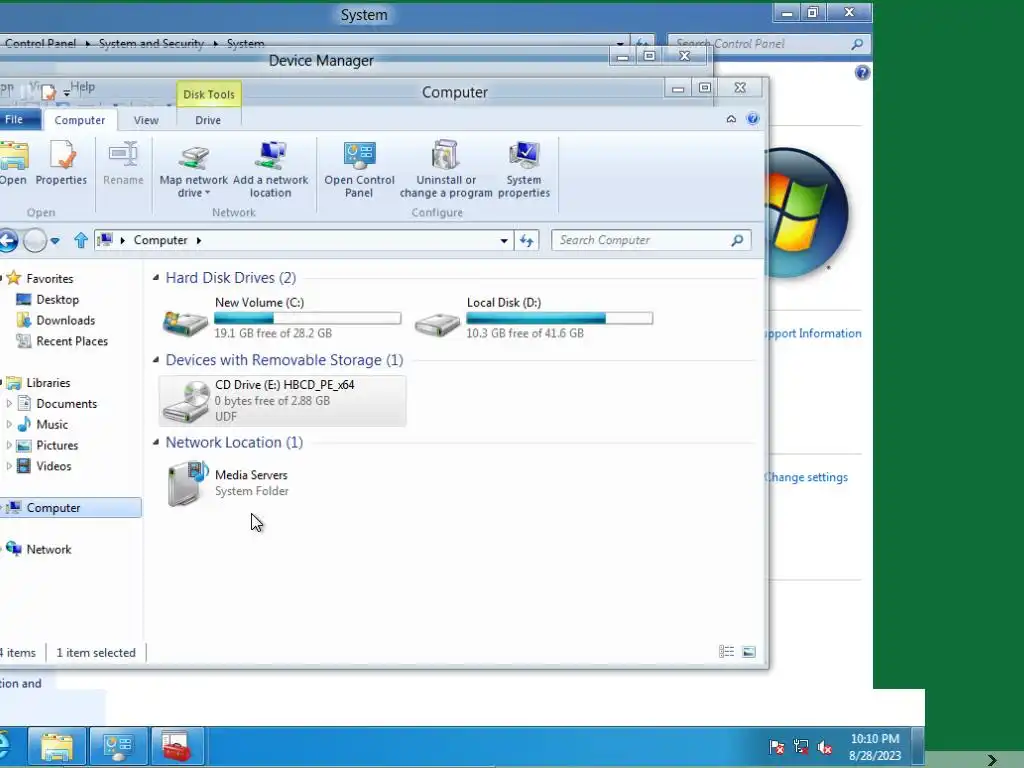
Task: Click the Up one level arrow
Action: click(80, 240)
